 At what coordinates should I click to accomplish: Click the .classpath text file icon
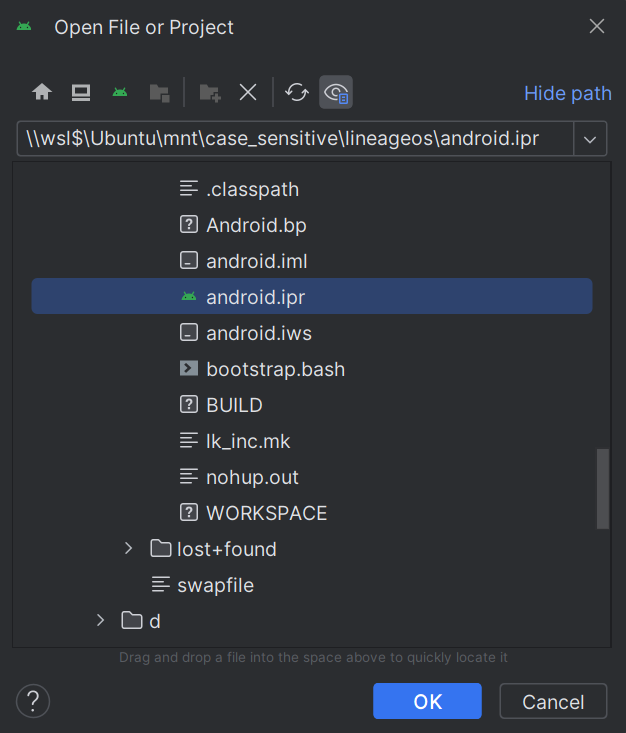tap(189, 189)
